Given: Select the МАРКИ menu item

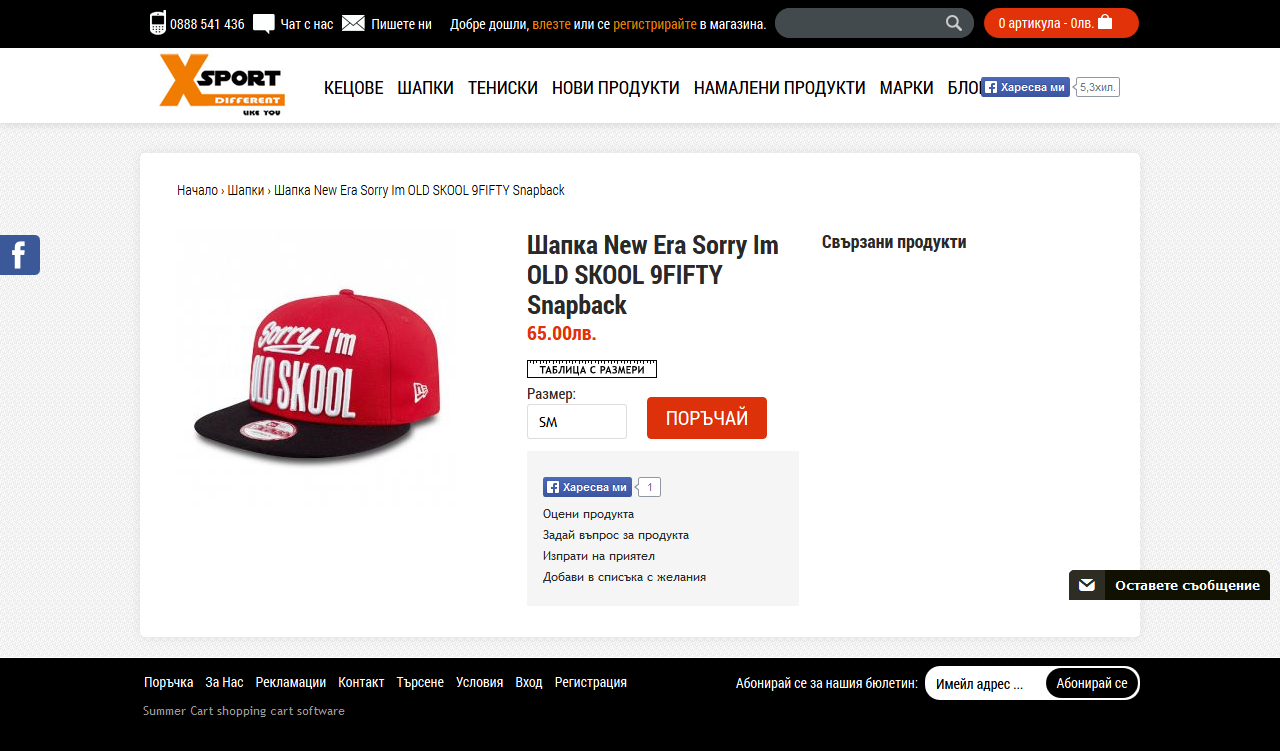Looking at the screenshot, I should tap(907, 88).
